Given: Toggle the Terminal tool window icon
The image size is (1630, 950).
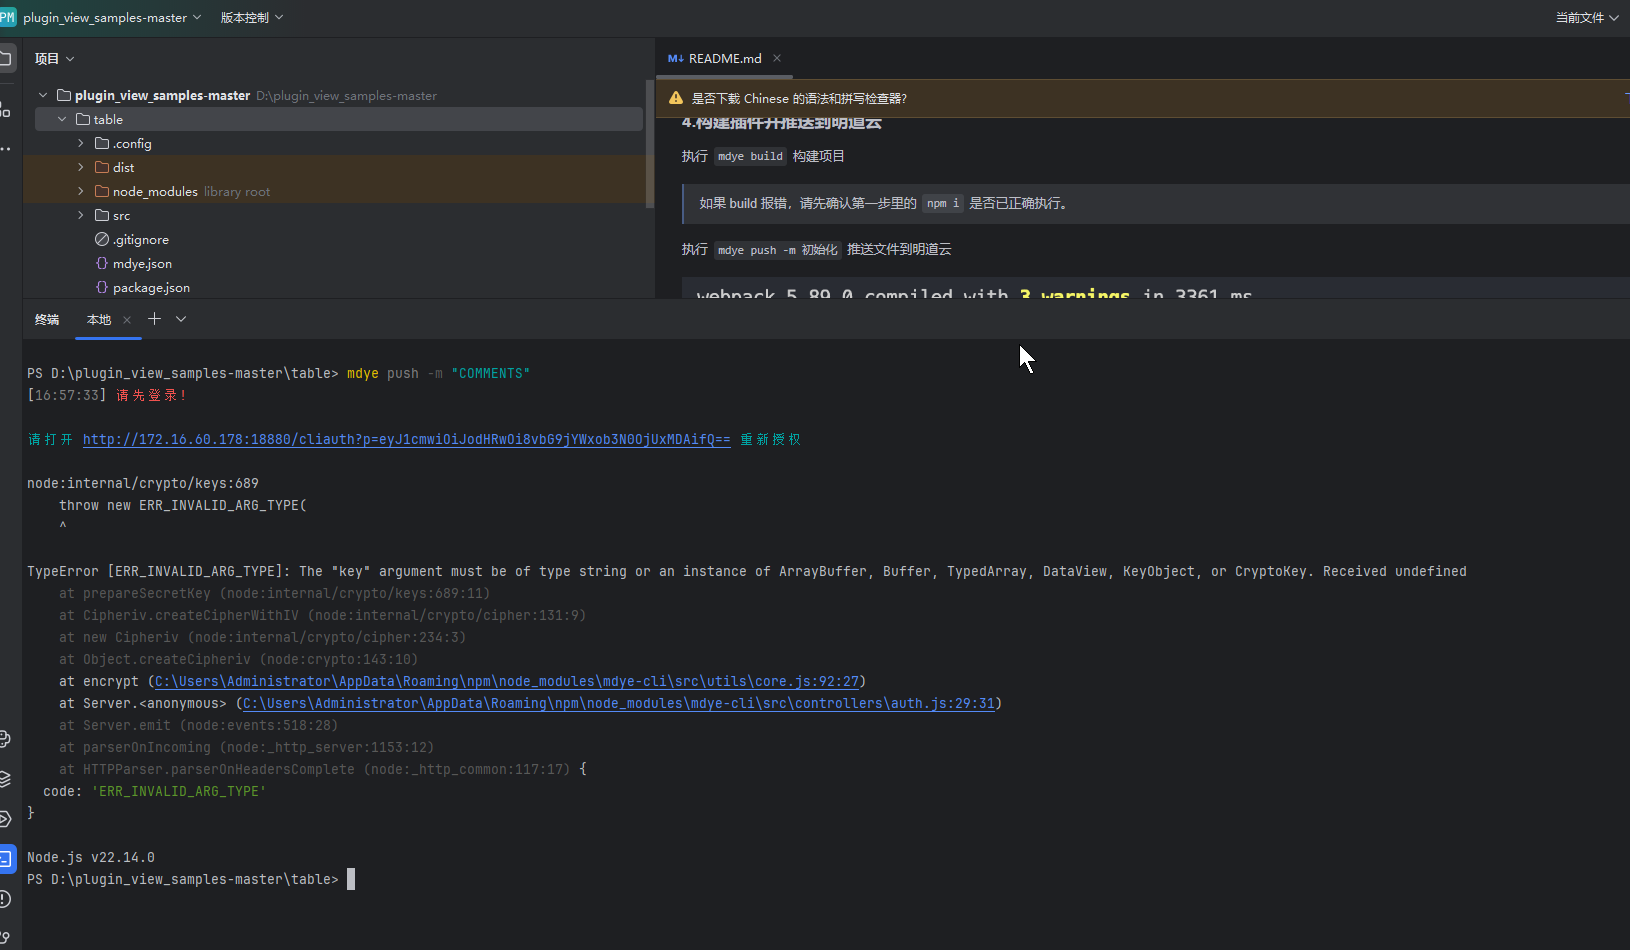Looking at the screenshot, I should coord(6,859).
